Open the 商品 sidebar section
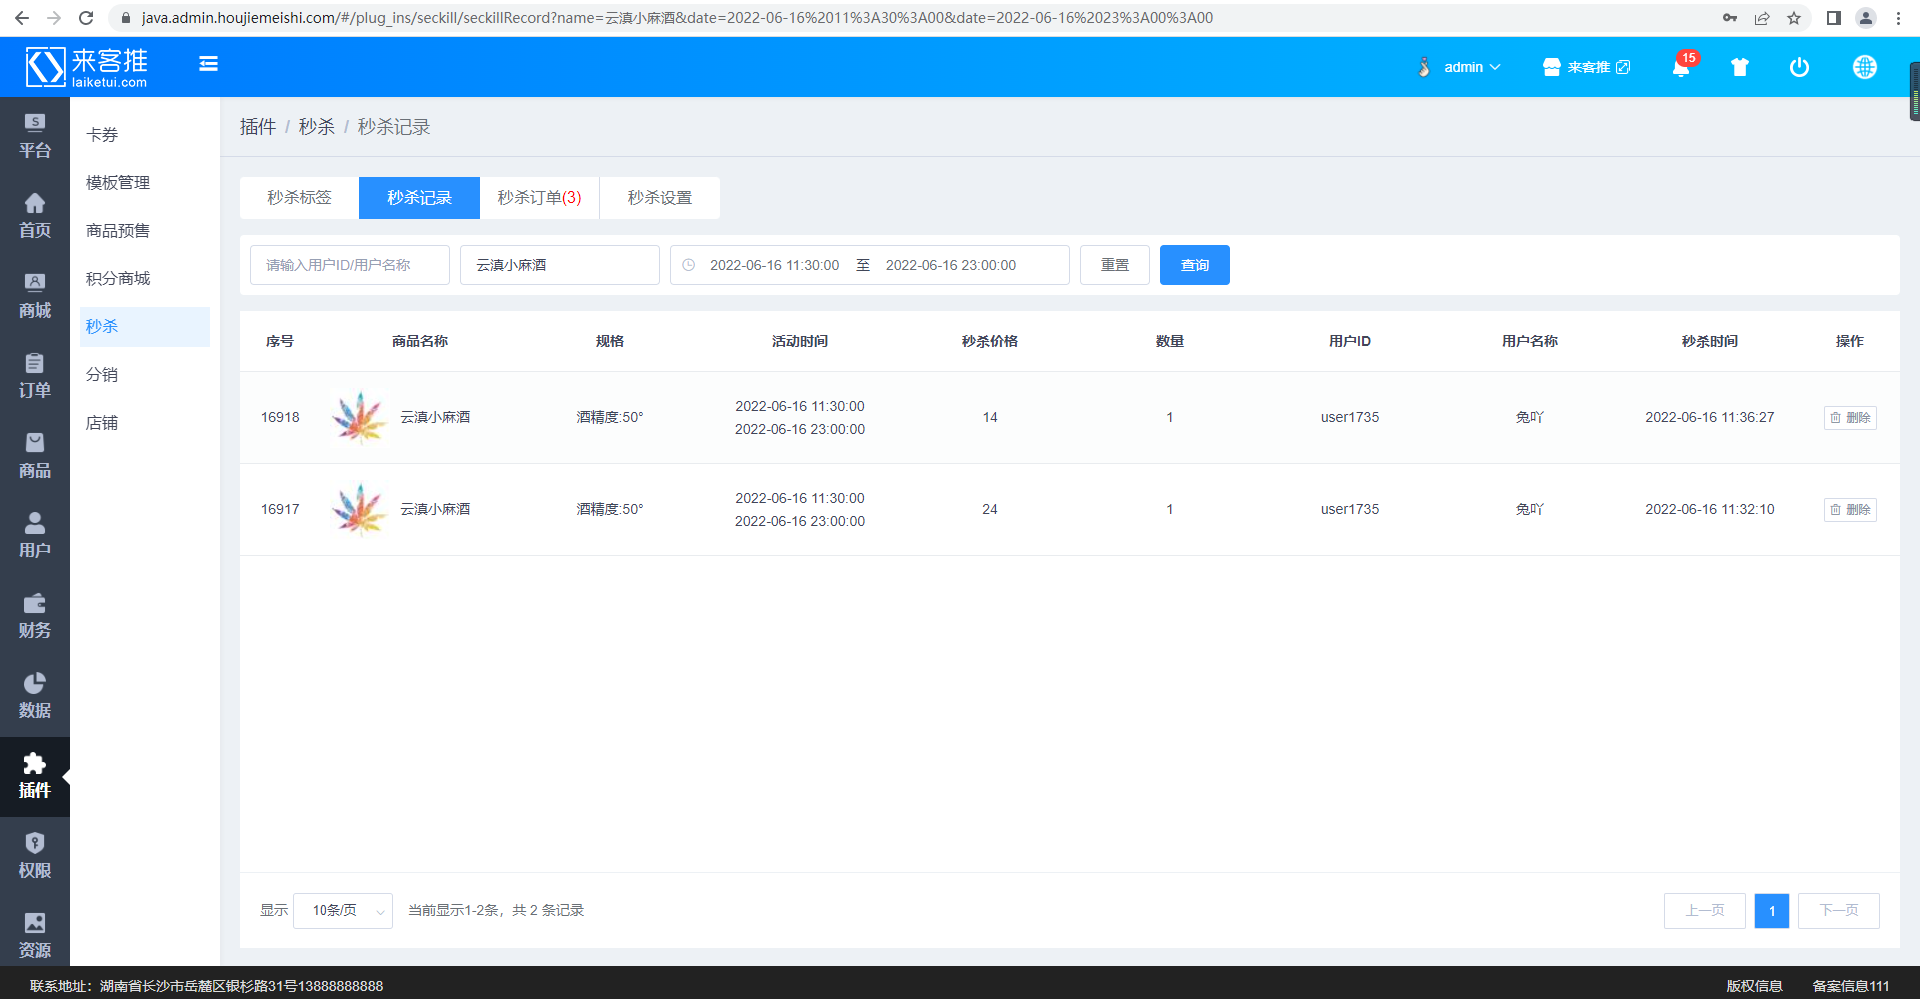Viewport: 1920px width, 999px height. coord(35,457)
